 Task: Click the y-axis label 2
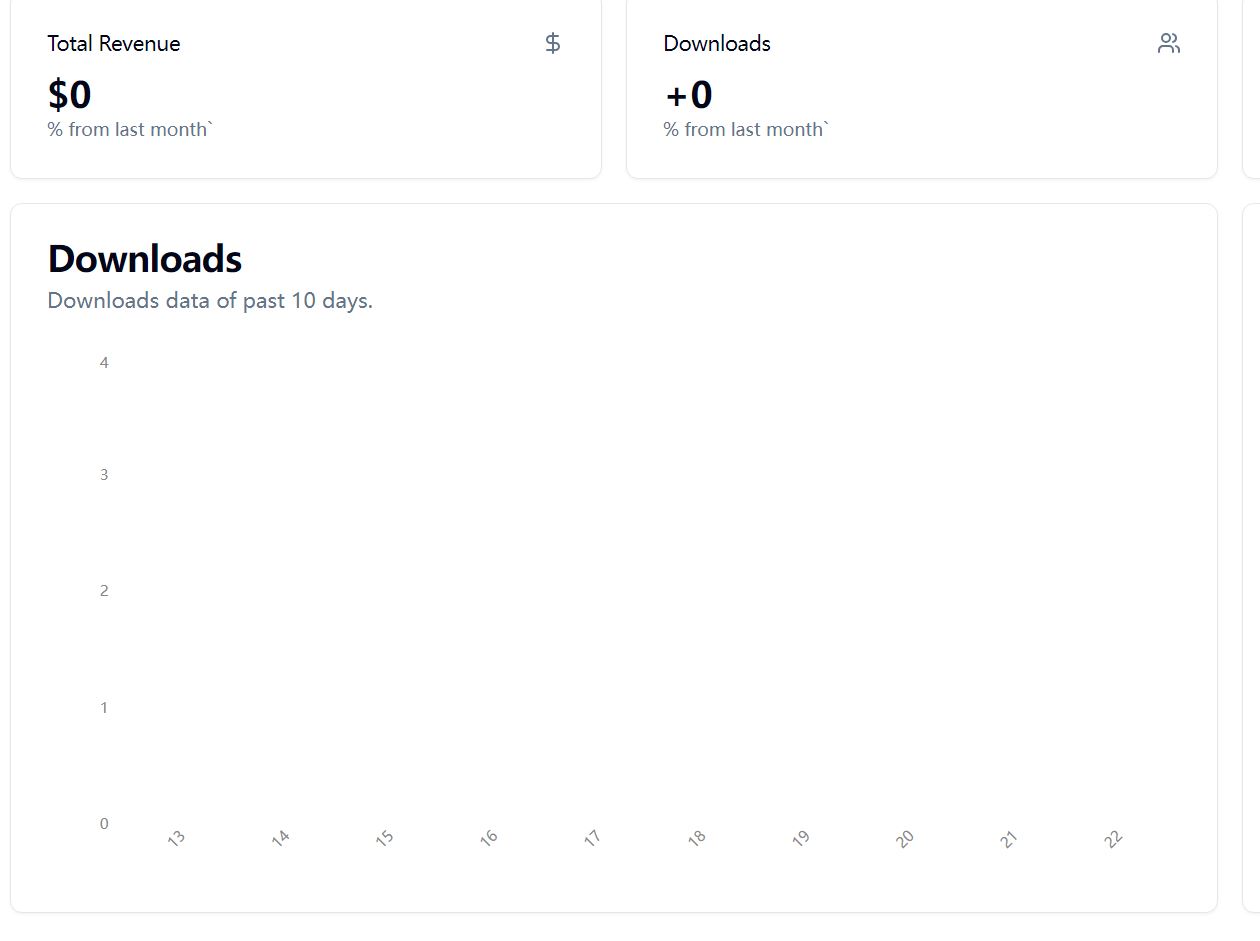point(104,591)
